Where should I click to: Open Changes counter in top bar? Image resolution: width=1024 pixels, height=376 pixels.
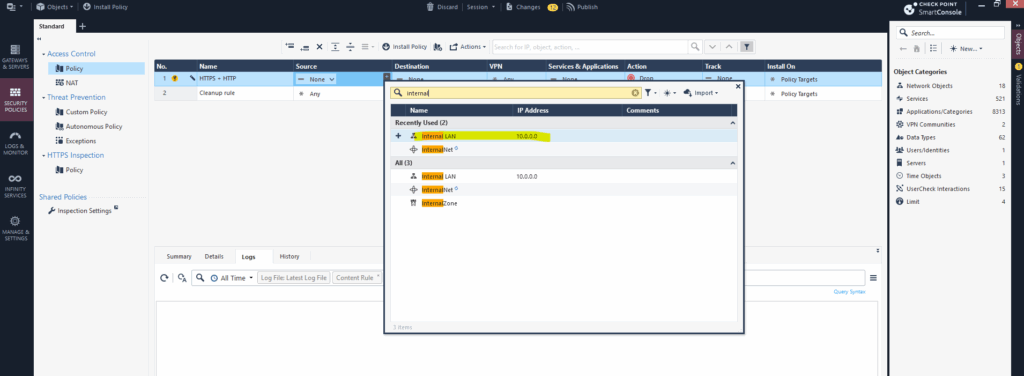pos(532,7)
